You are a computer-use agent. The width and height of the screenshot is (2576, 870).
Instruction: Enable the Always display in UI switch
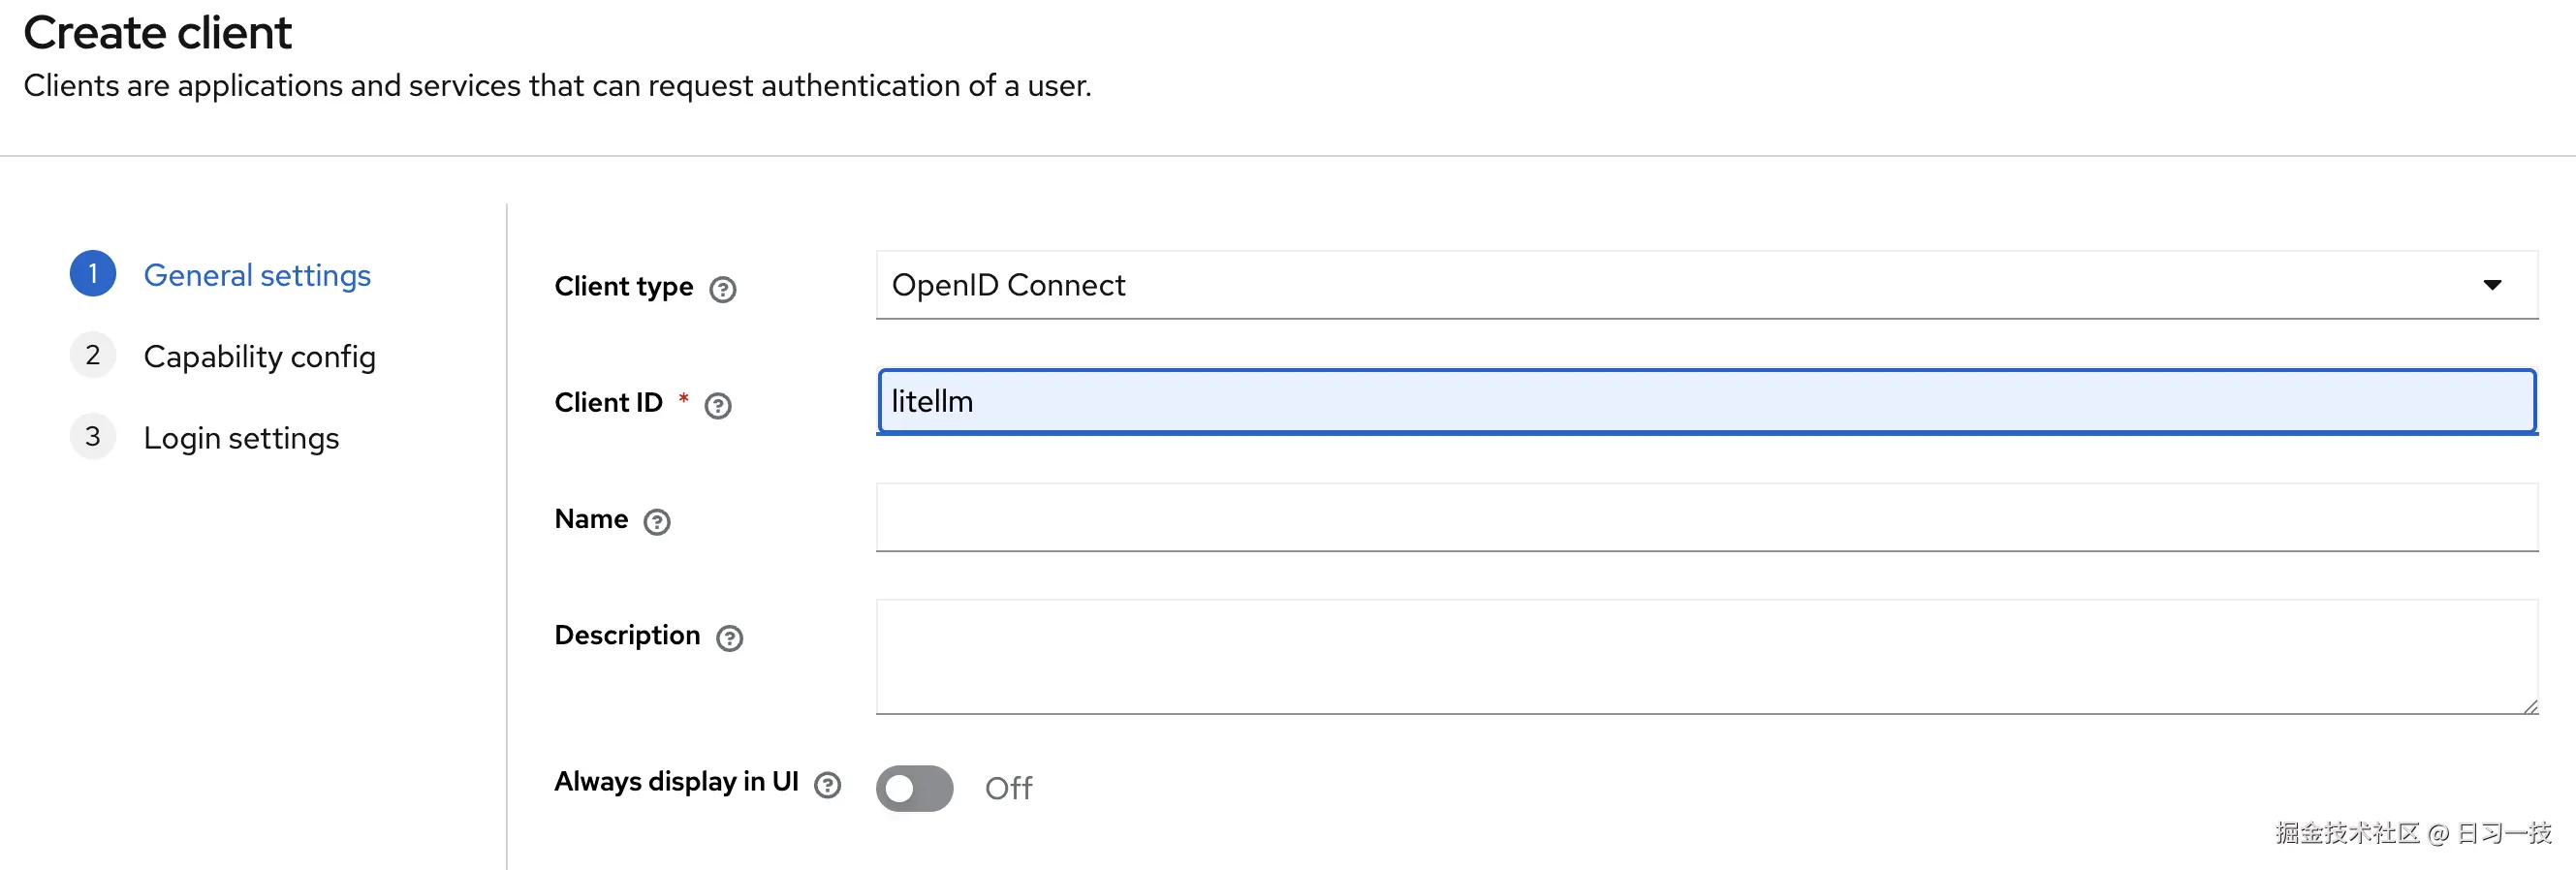(x=914, y=788)
